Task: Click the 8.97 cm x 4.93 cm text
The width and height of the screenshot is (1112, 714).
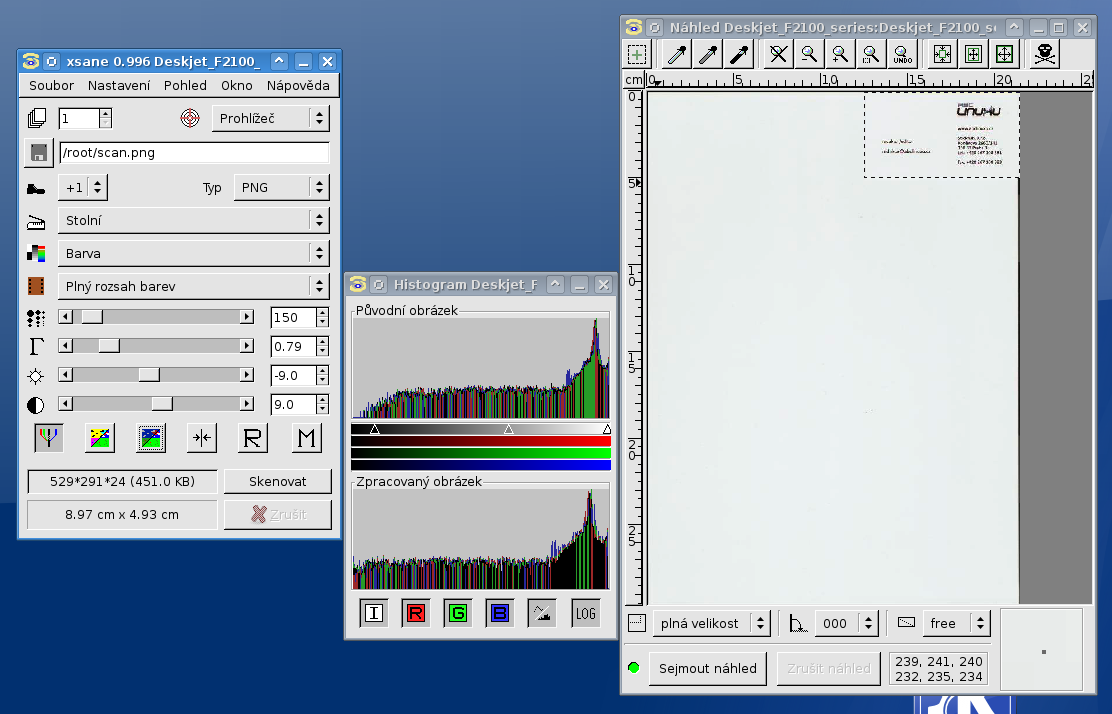Action: pos(122,515)
